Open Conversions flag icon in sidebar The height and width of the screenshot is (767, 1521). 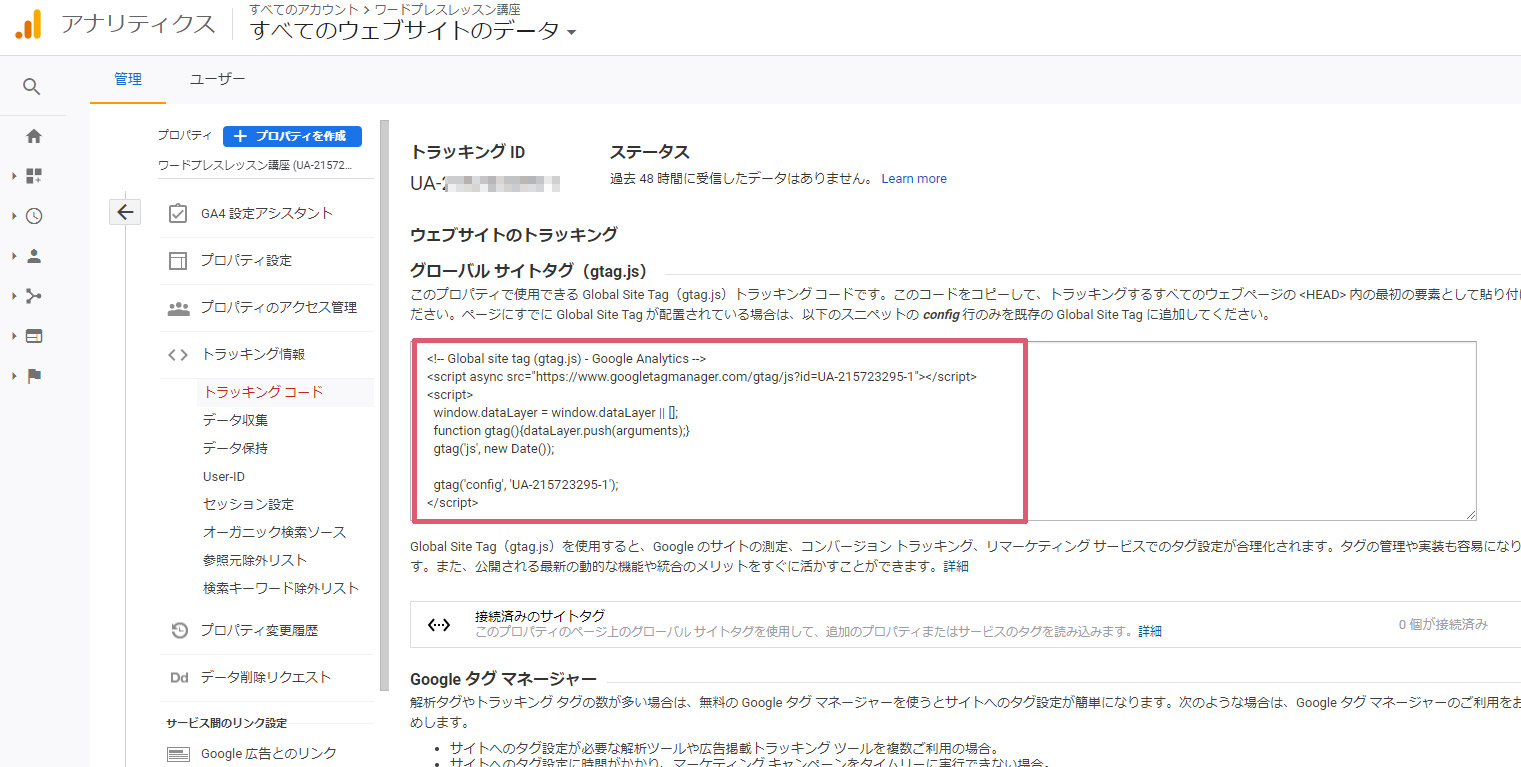(x=34, y=376)
